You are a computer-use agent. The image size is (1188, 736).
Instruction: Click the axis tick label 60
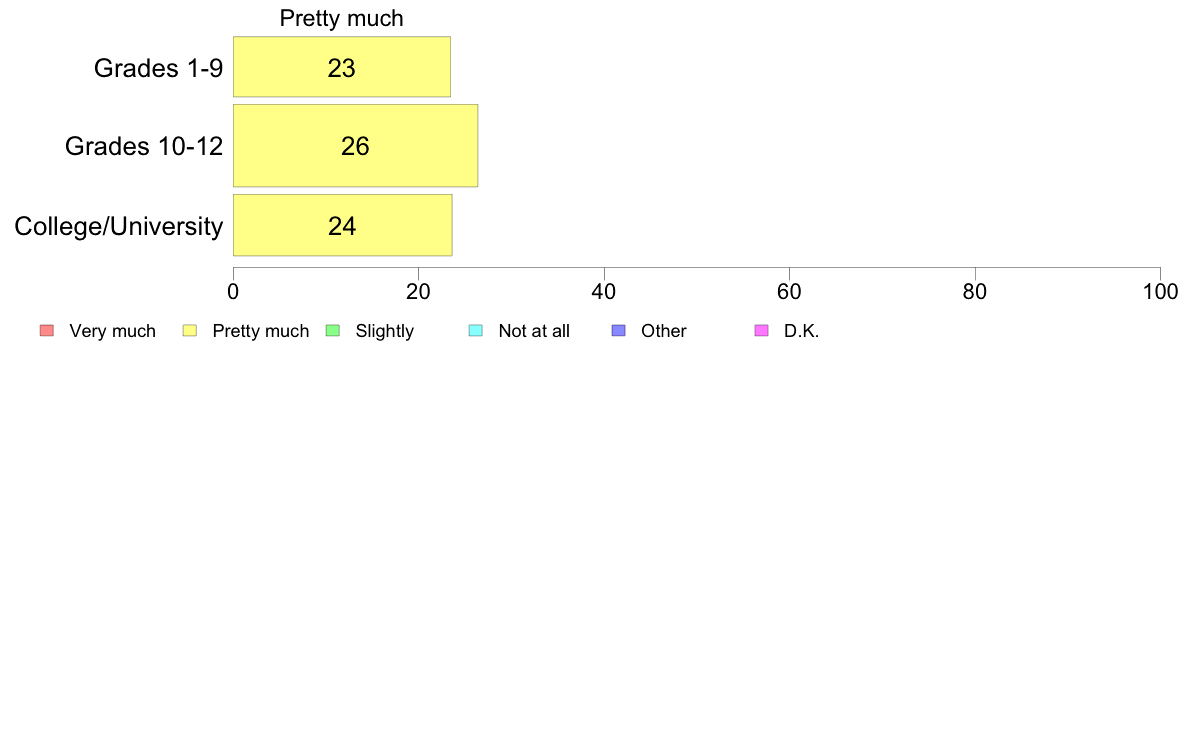click(x=789, y=292)
